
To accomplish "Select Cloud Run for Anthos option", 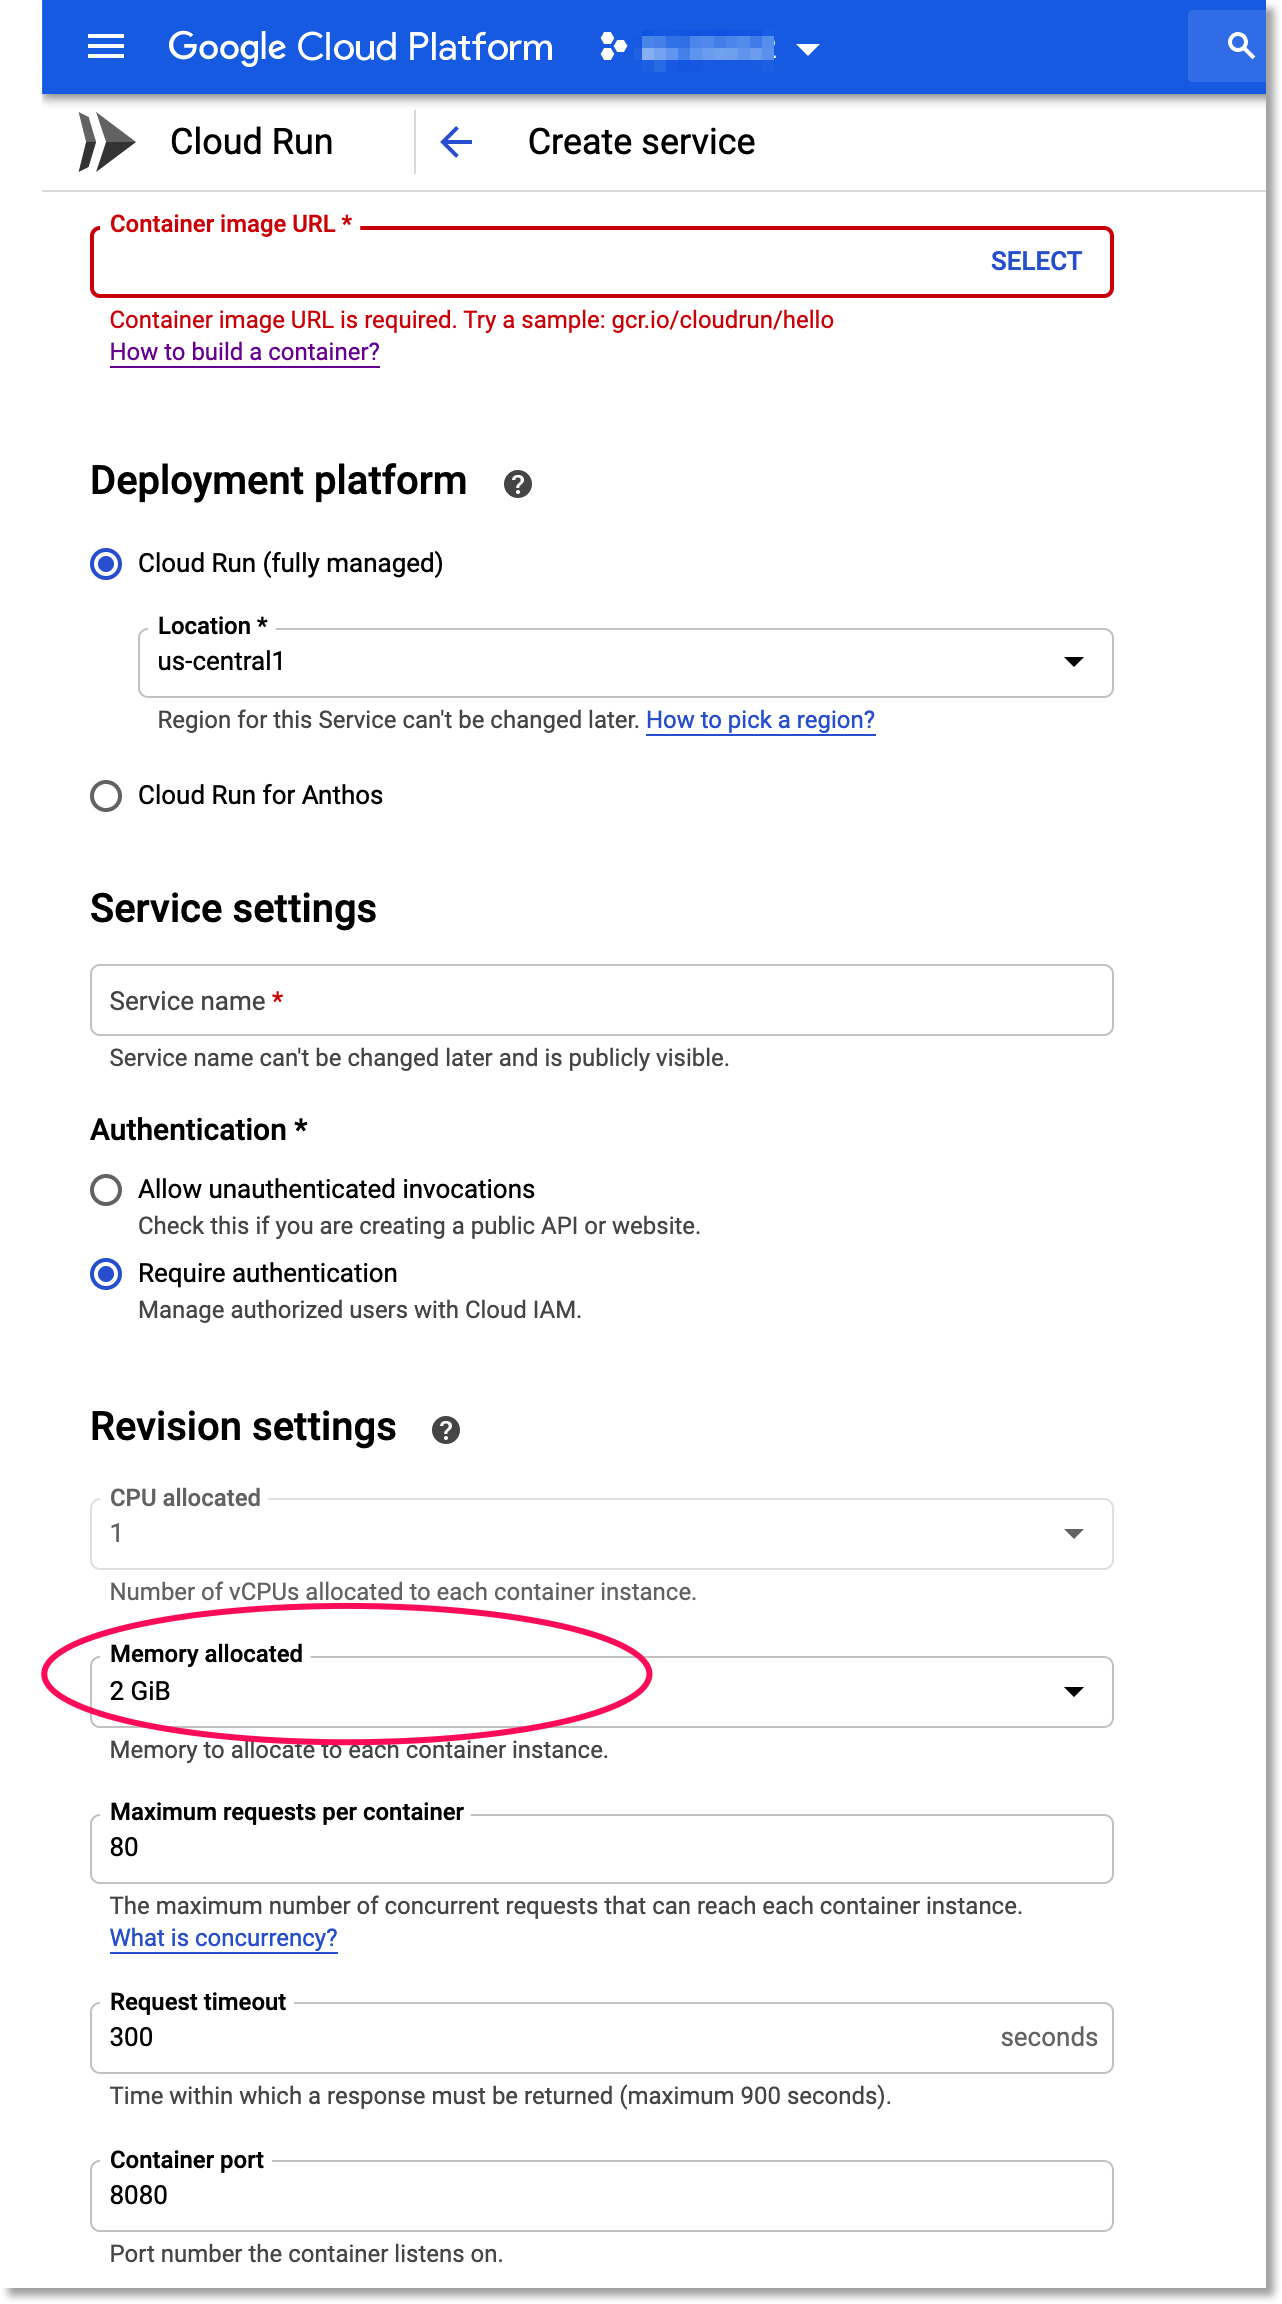I will 106,796.
